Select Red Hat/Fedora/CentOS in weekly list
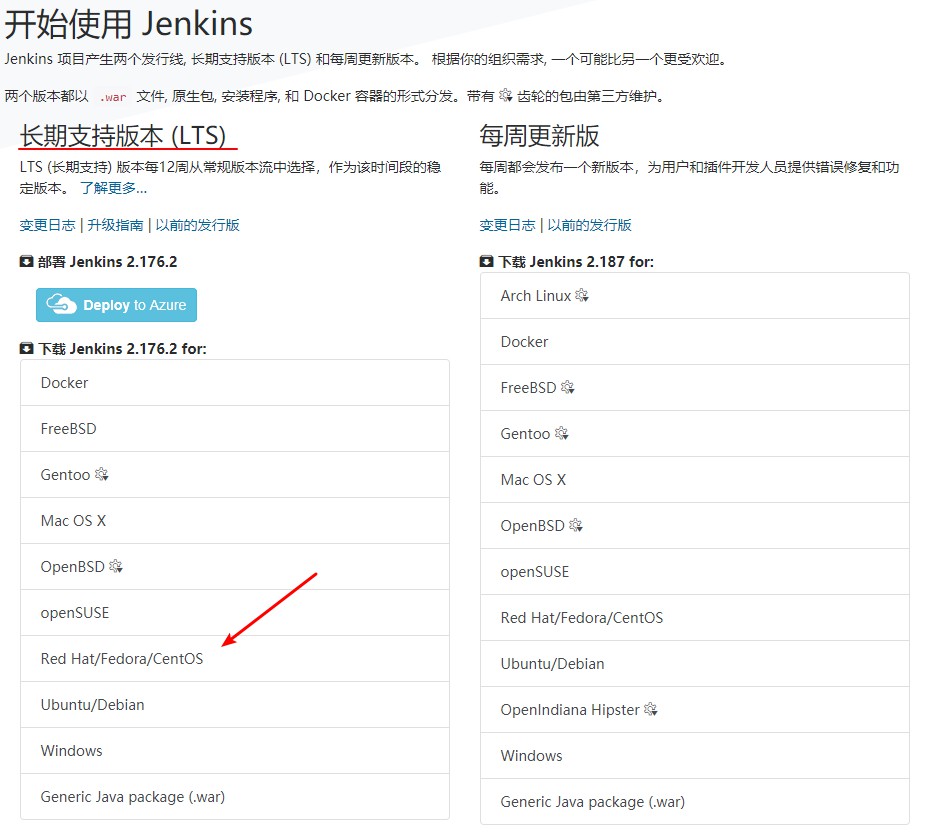The width and height of the screenshot is (926, 838). pyautogui.click(x=695, y=618)
